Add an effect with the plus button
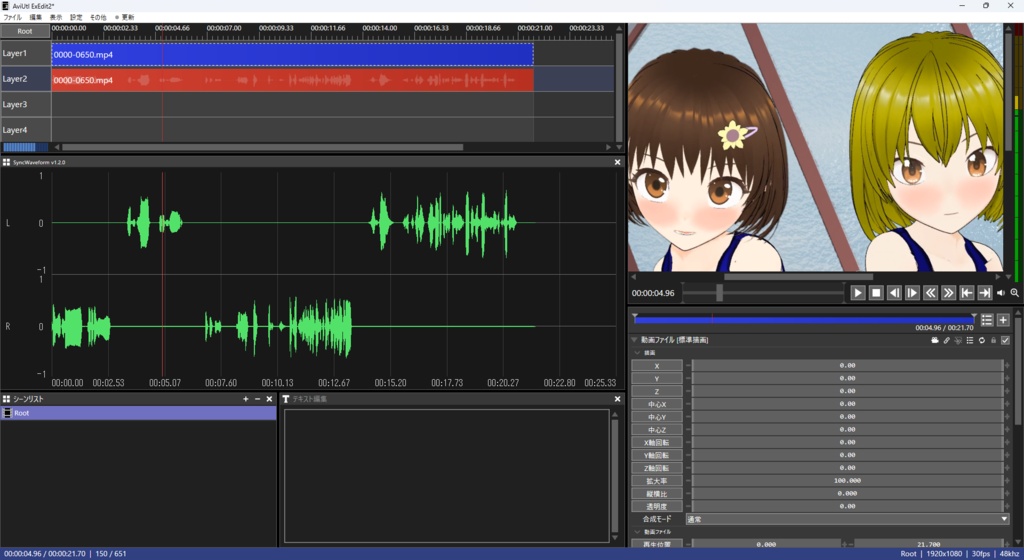Image resolution: width=1024 pixels, height=560 pixels. click(1003, 320)
